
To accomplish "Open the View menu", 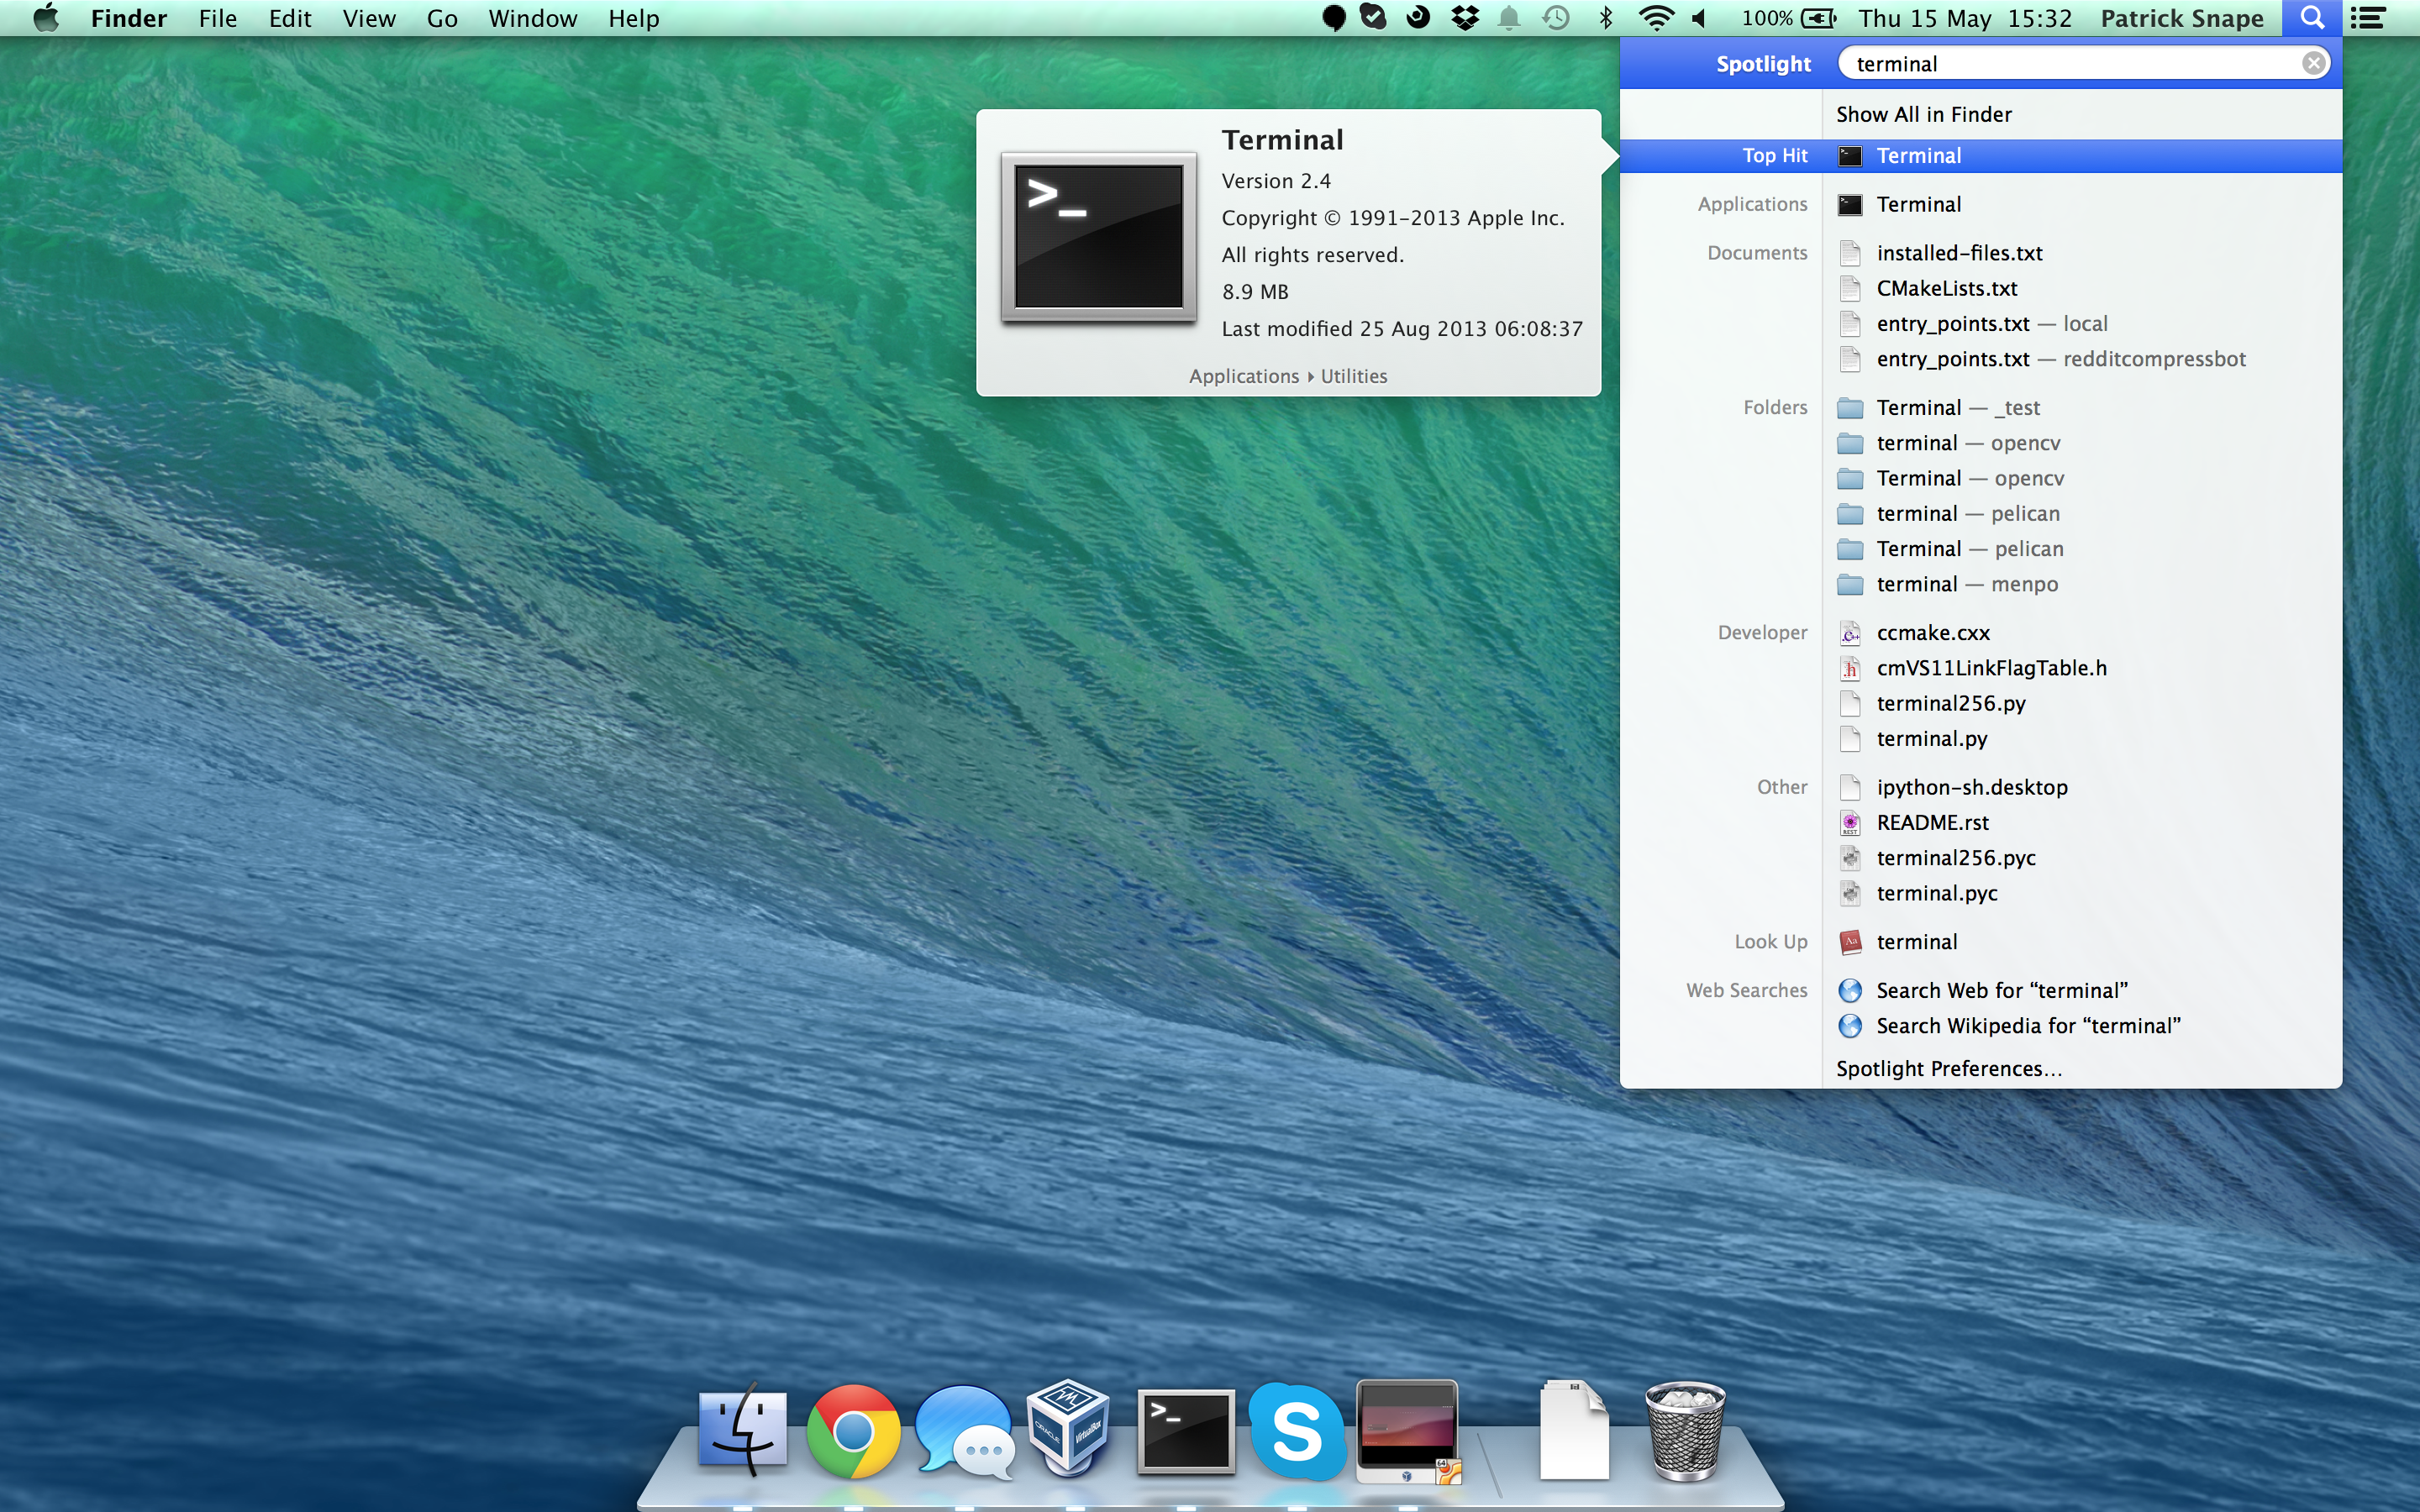I will tap(369, 18).
